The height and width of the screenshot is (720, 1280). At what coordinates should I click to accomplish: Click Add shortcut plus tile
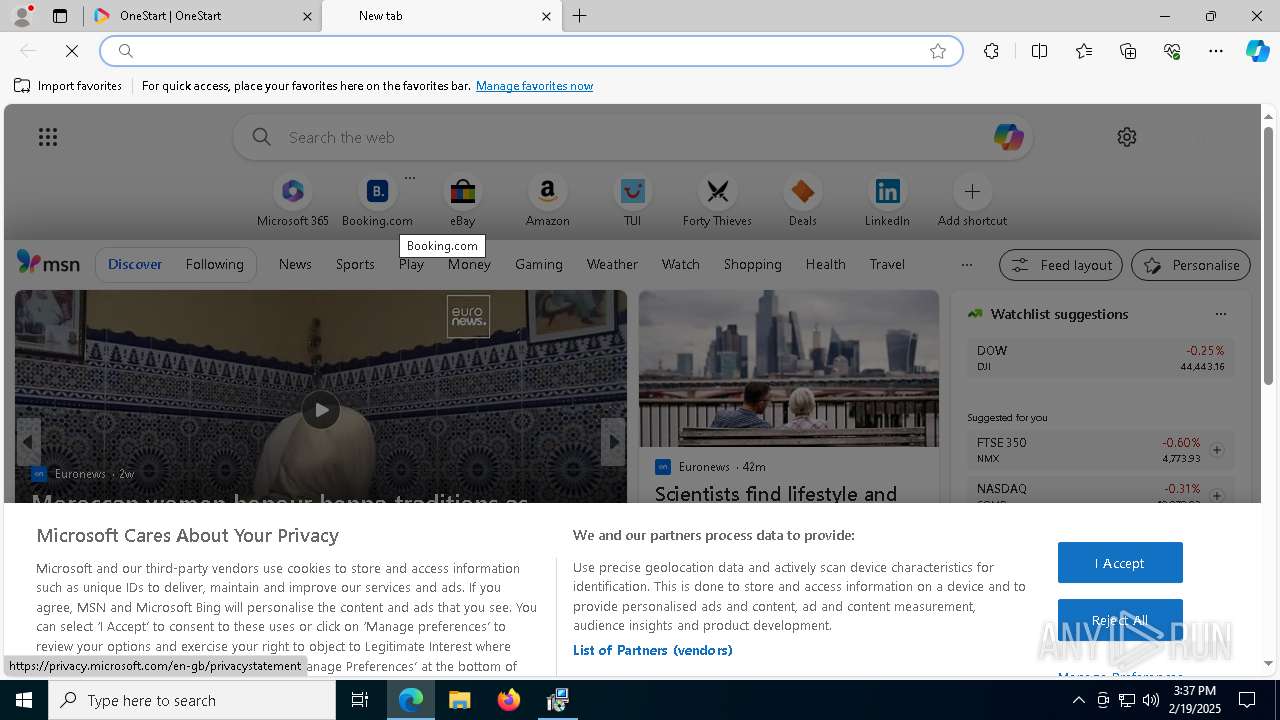[972, 201]
